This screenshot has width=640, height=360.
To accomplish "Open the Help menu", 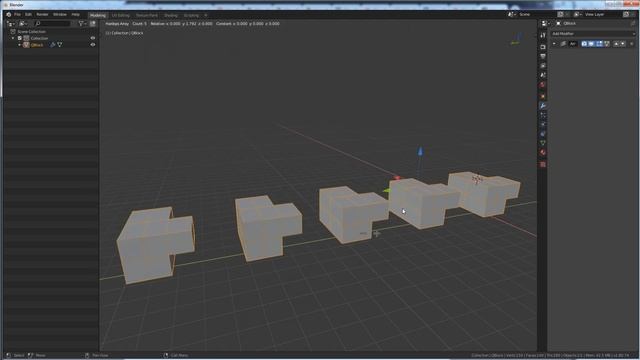I will point(76,14).
